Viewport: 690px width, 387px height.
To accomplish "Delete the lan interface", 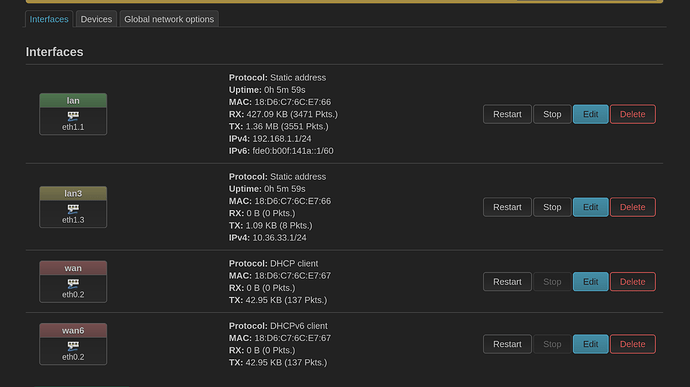I will tap(633, 114).
